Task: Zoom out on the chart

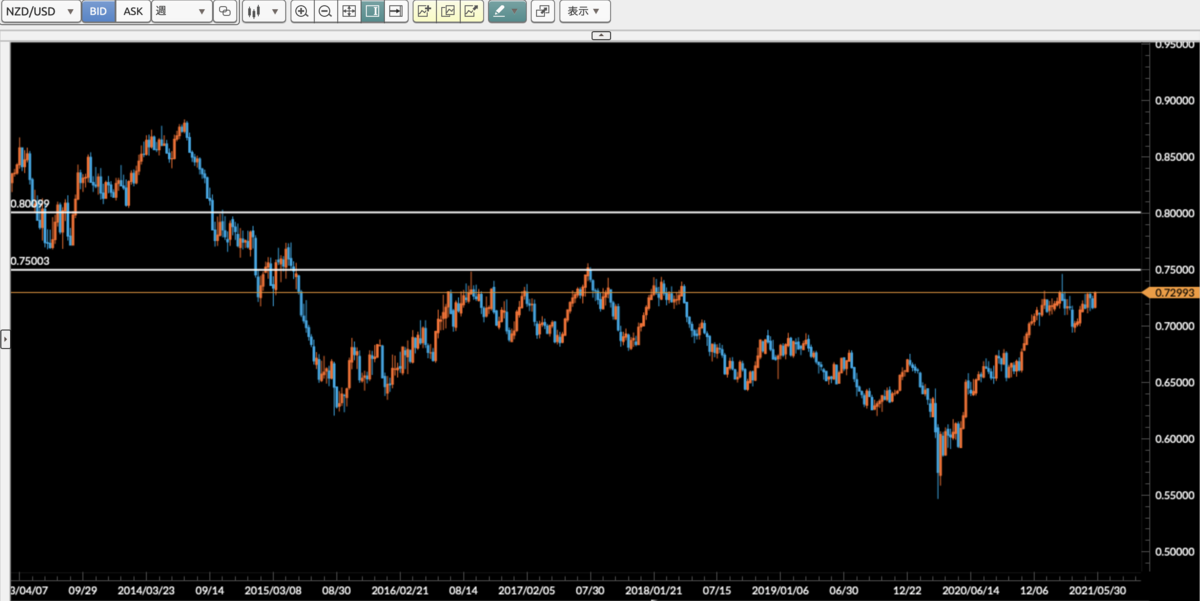Action: (325, 12)
